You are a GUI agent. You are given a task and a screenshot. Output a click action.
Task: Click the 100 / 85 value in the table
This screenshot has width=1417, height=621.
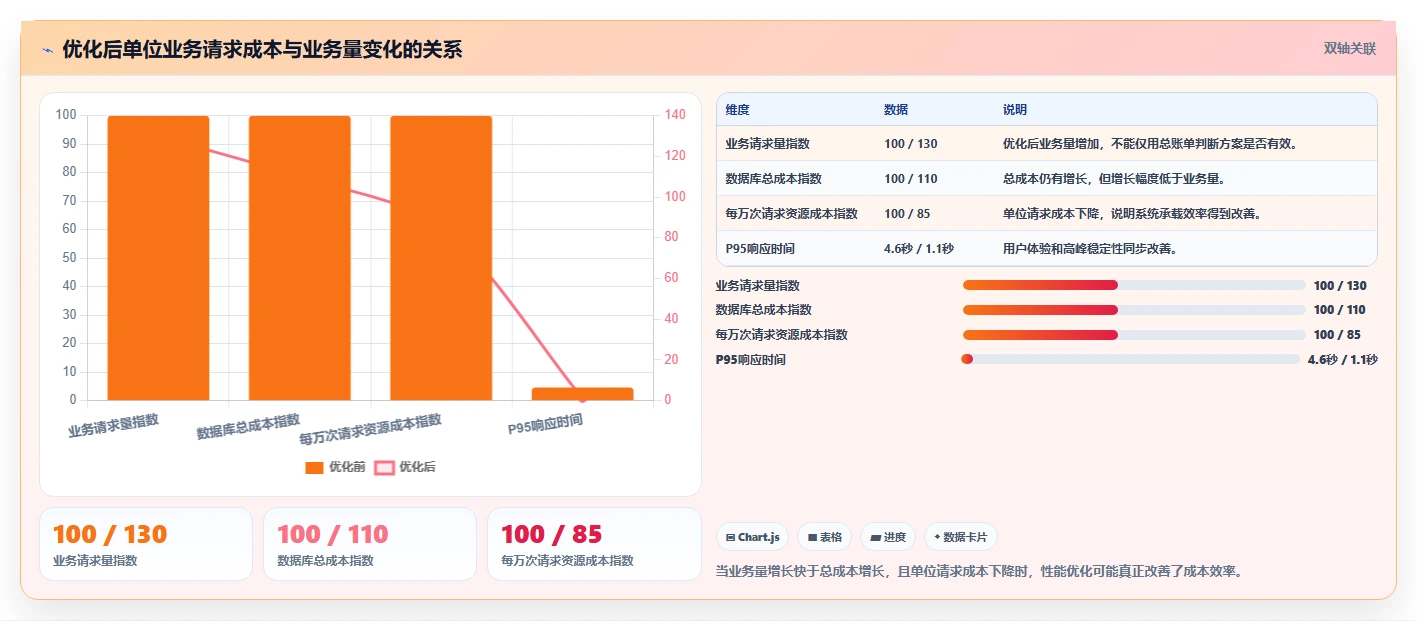coord(908,214)
